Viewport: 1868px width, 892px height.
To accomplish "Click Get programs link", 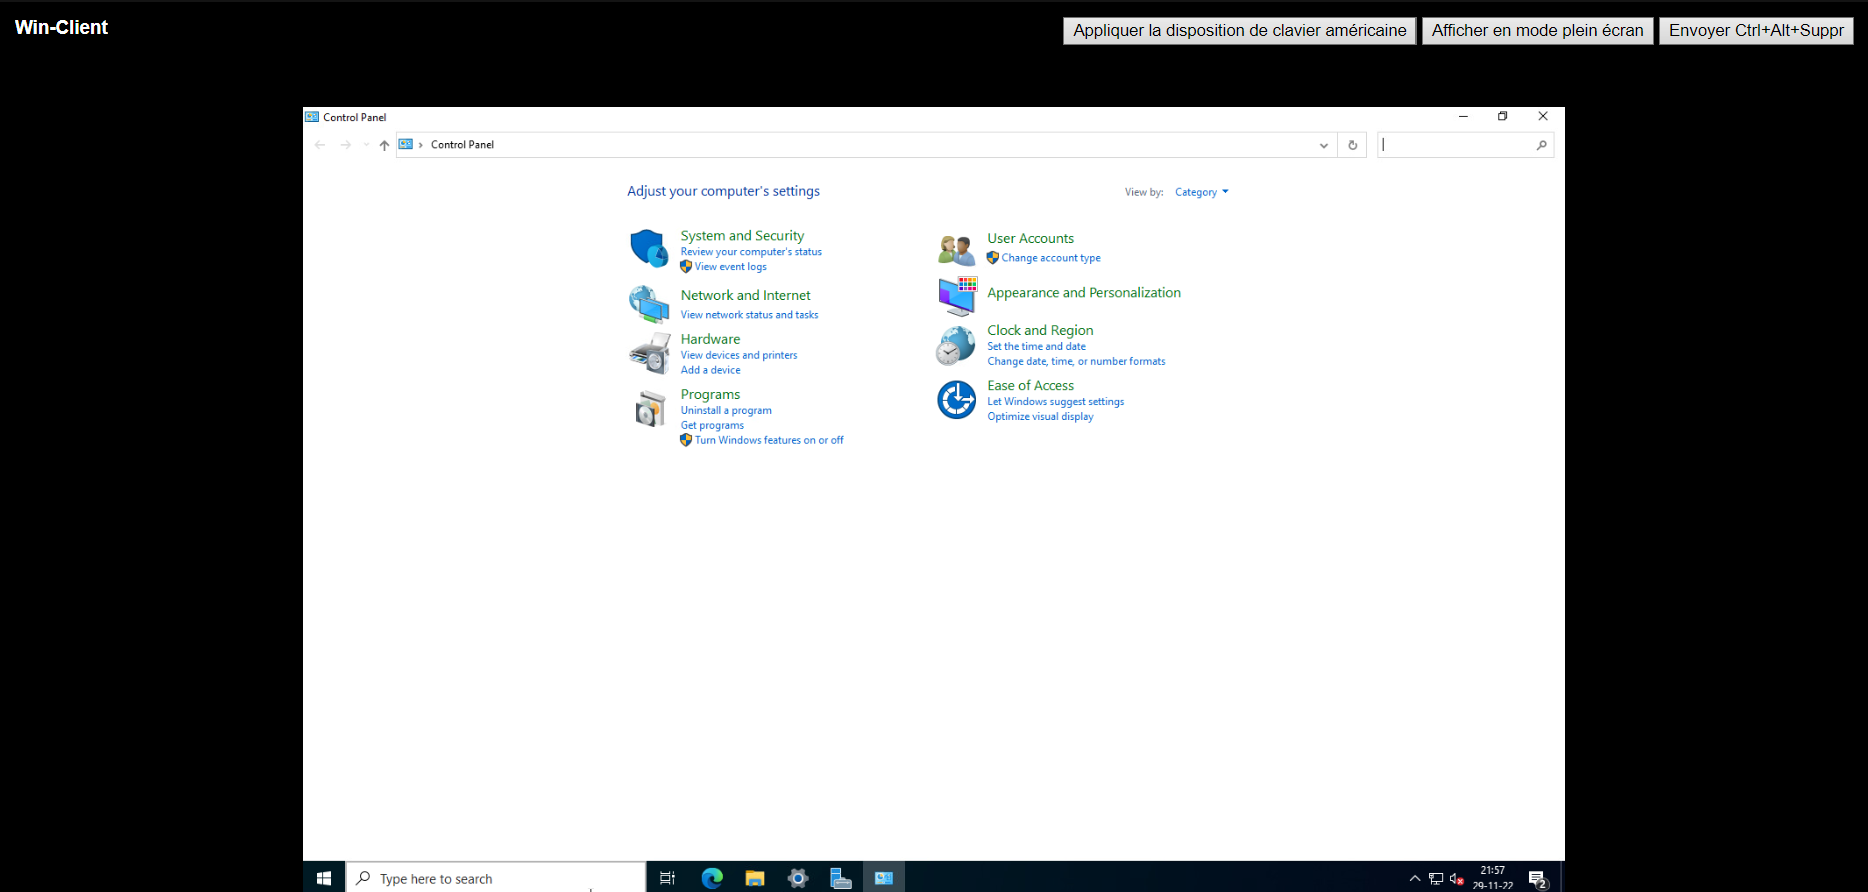I will point(712,425).
